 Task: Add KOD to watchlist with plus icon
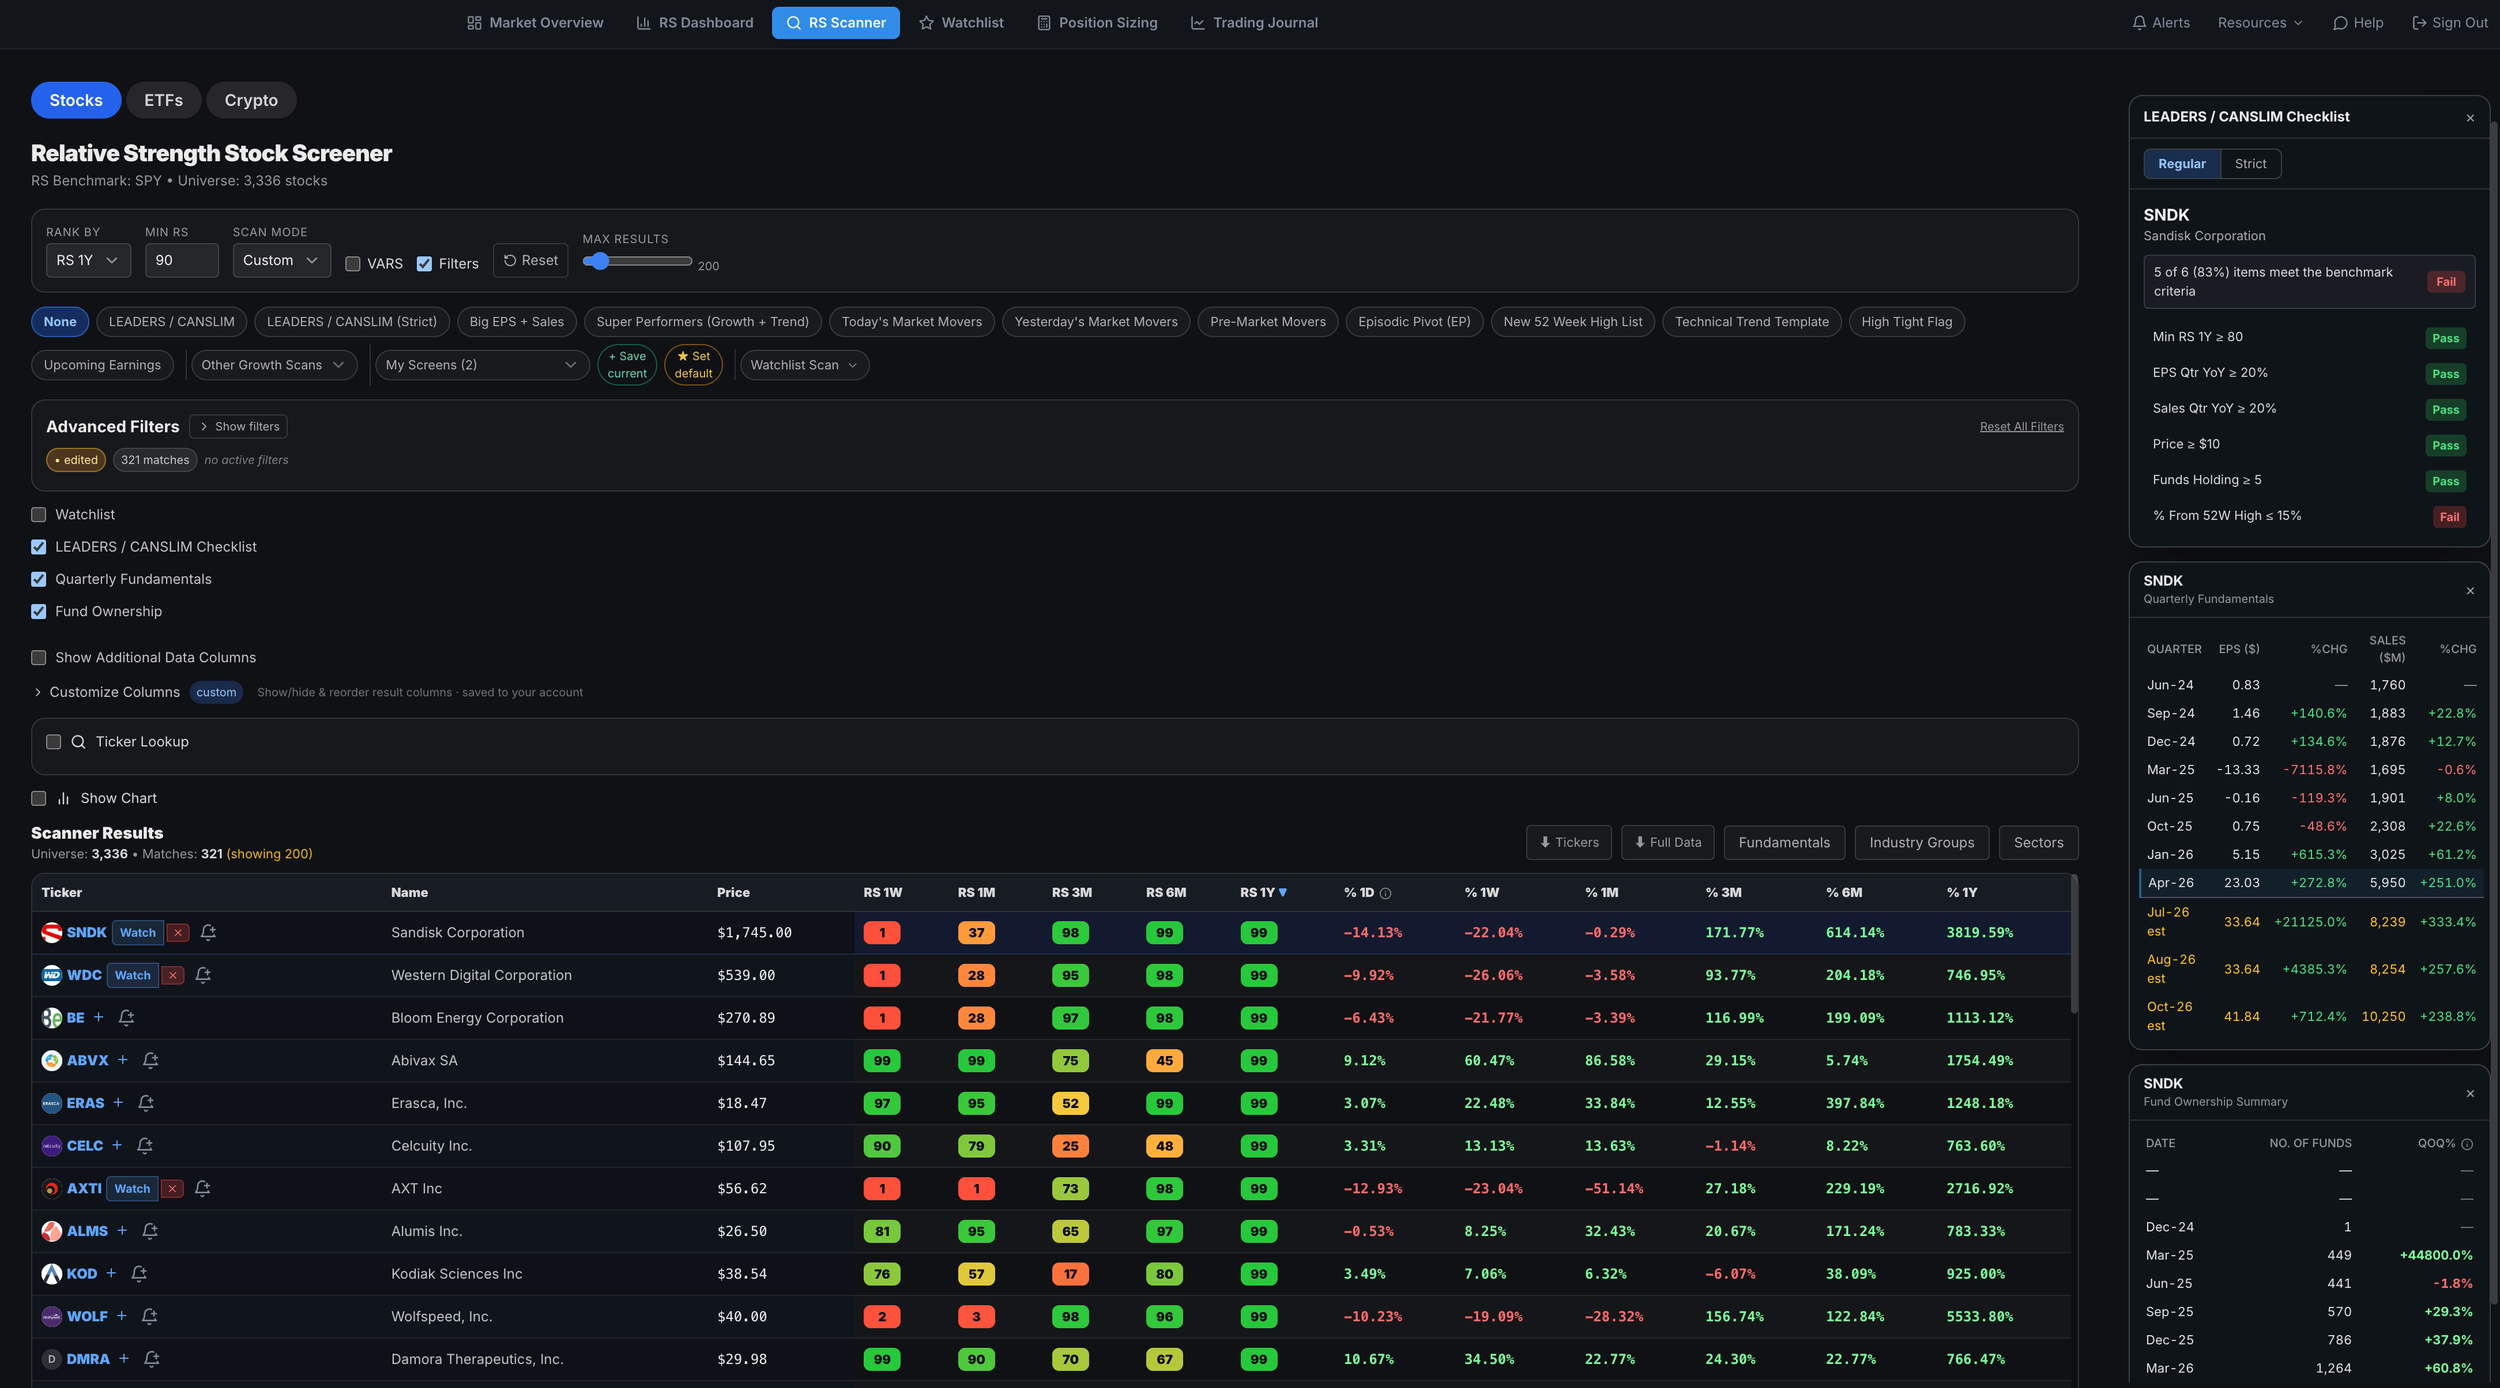pos(111,1273)
